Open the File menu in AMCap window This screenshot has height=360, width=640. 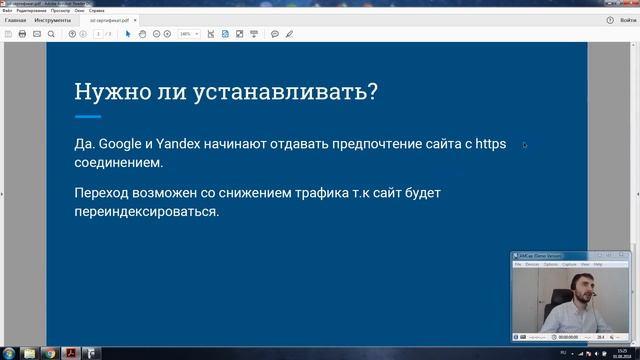coord(518,264)
